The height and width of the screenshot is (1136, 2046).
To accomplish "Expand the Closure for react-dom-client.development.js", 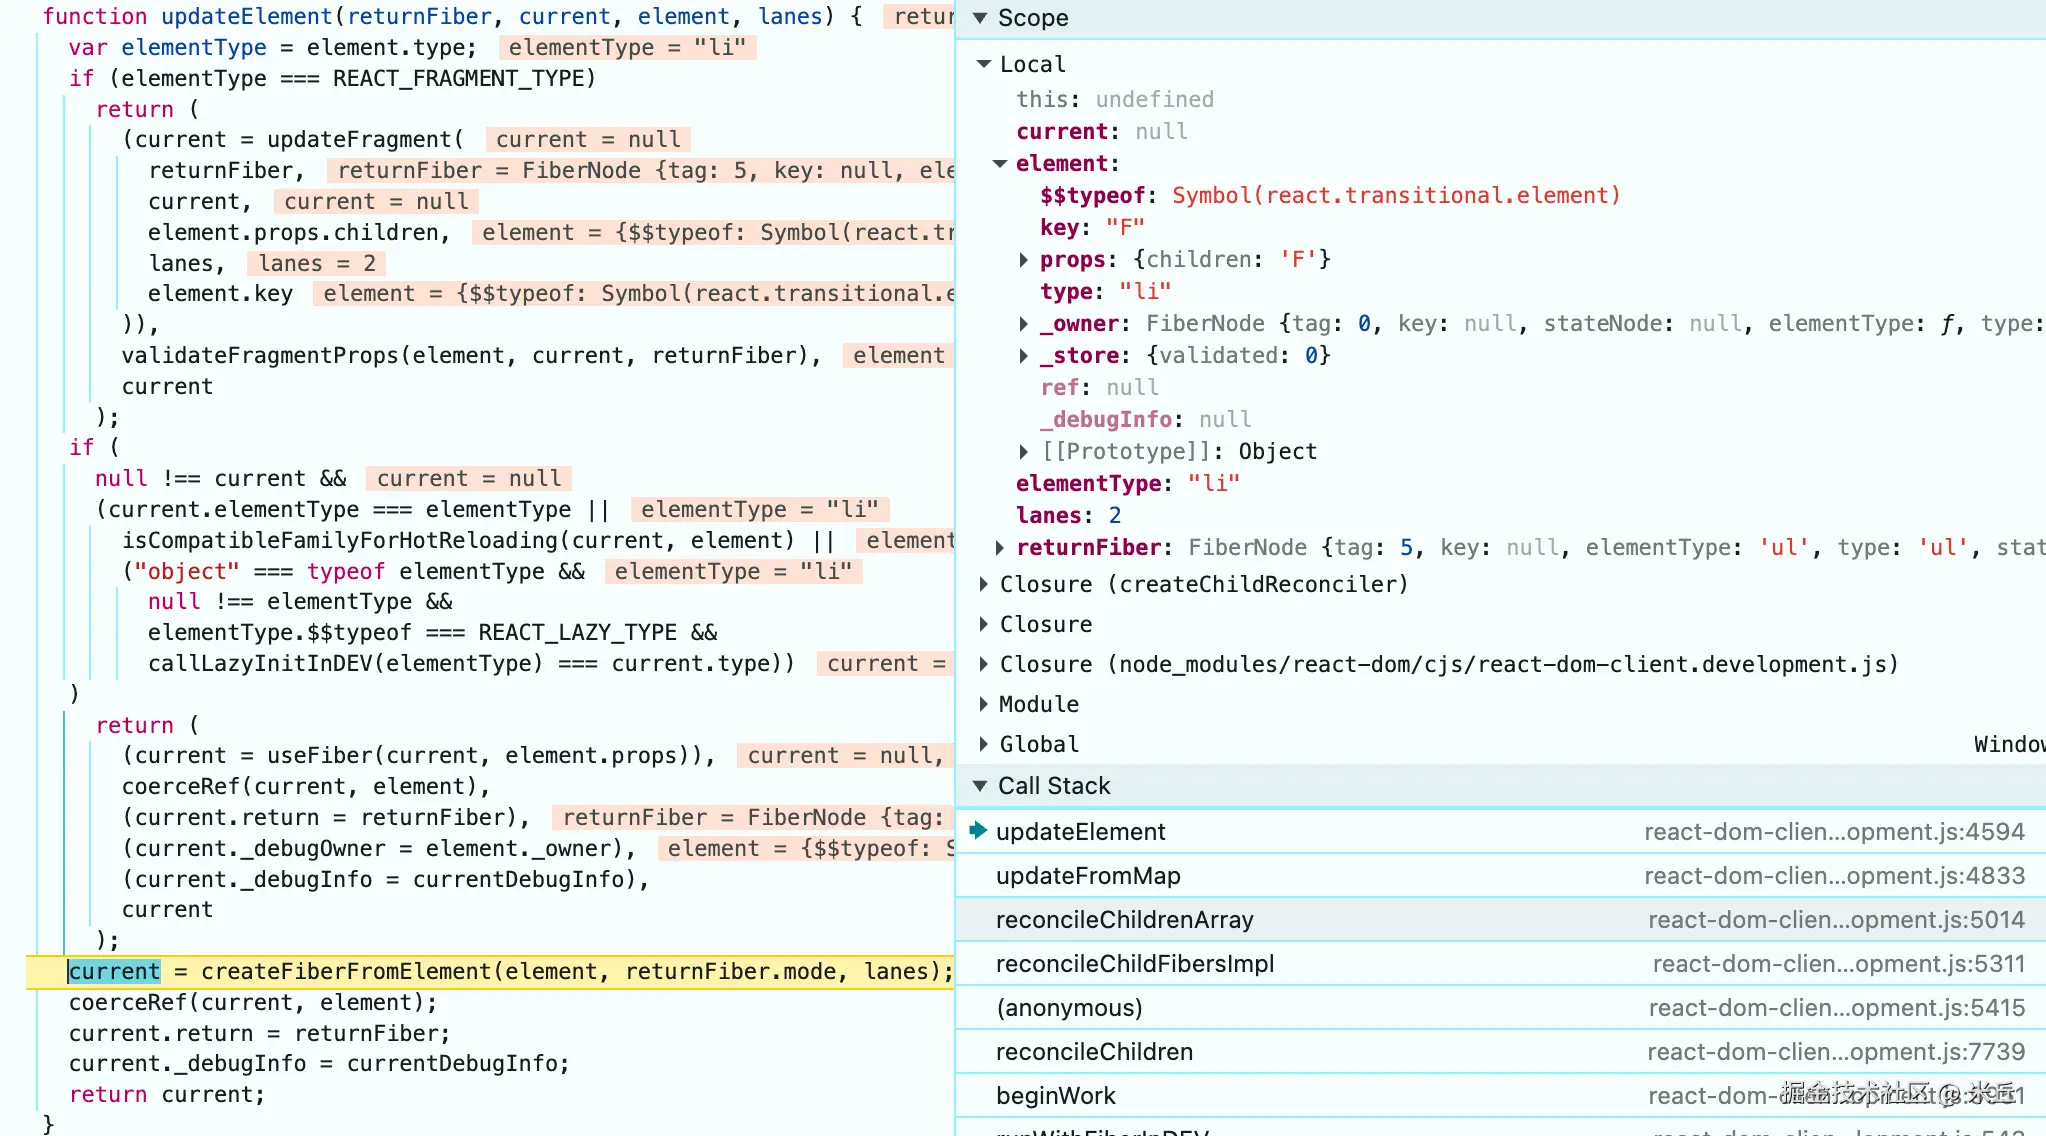I will pos(984,664).
